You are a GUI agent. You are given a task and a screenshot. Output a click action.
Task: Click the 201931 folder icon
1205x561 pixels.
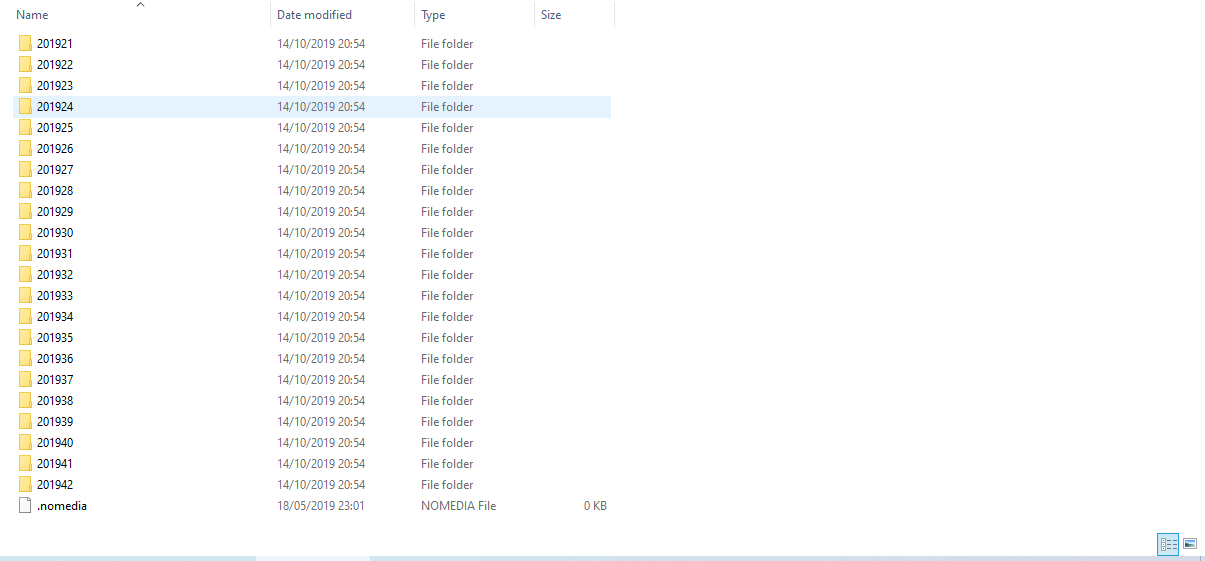pyautogui.click(x=25, y=254)
